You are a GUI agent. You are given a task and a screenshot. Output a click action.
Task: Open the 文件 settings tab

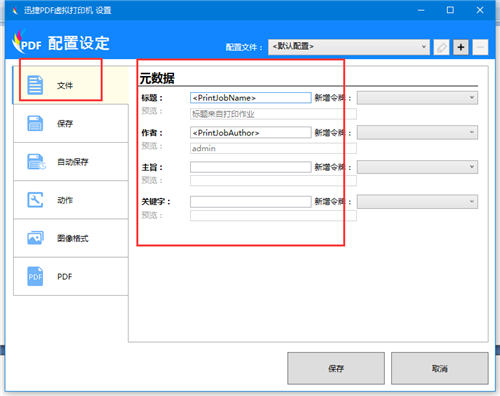coord(71,85)
